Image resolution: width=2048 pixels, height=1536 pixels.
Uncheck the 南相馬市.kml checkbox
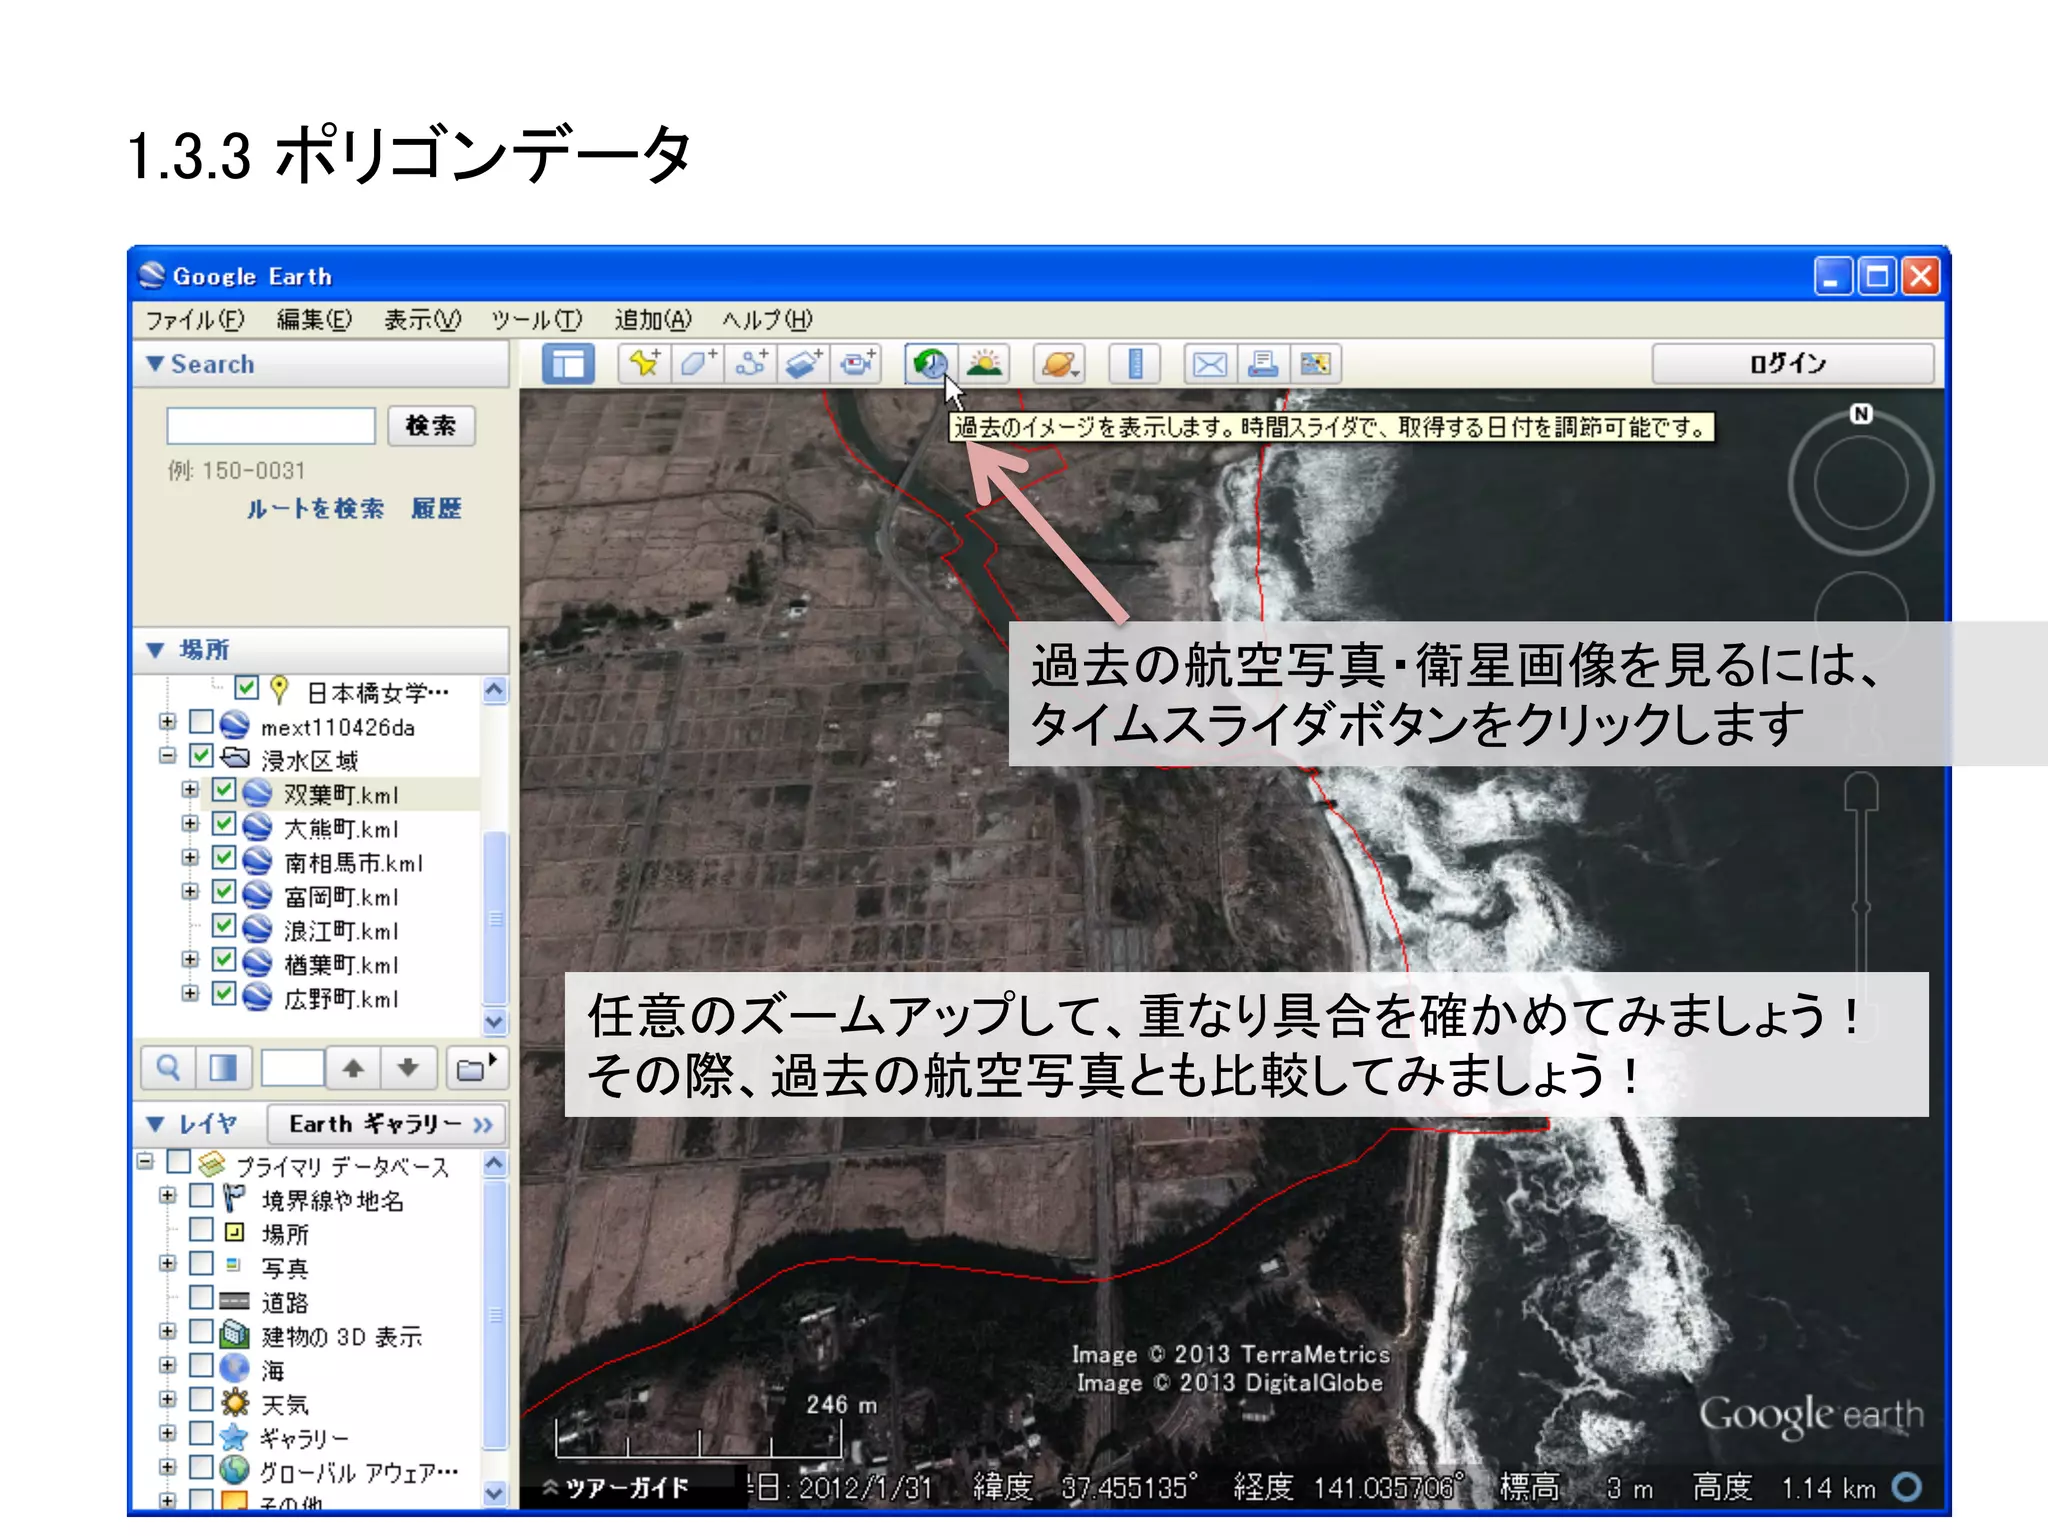tap(224, 859)
